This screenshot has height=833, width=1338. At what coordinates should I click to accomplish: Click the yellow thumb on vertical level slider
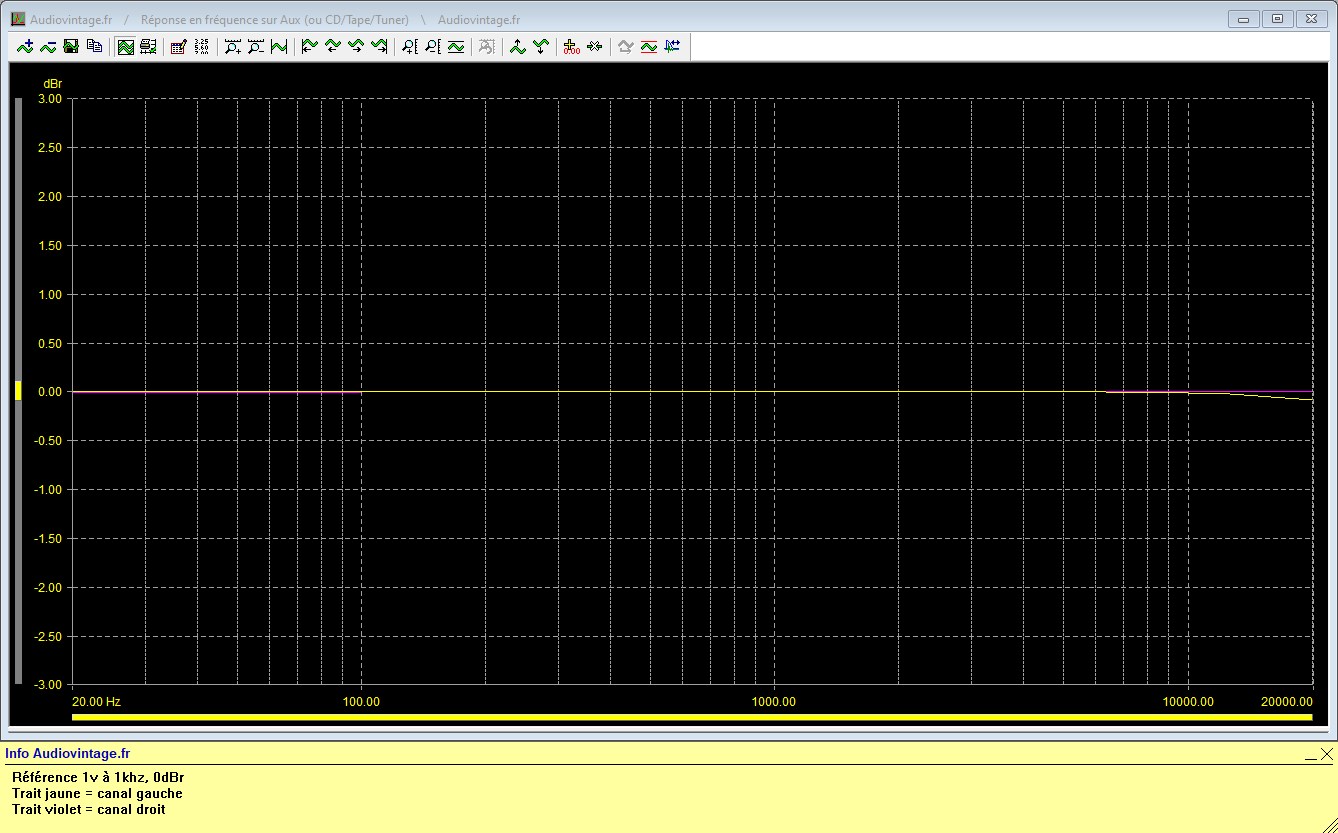pyautogui.click(x=17, y=391)
